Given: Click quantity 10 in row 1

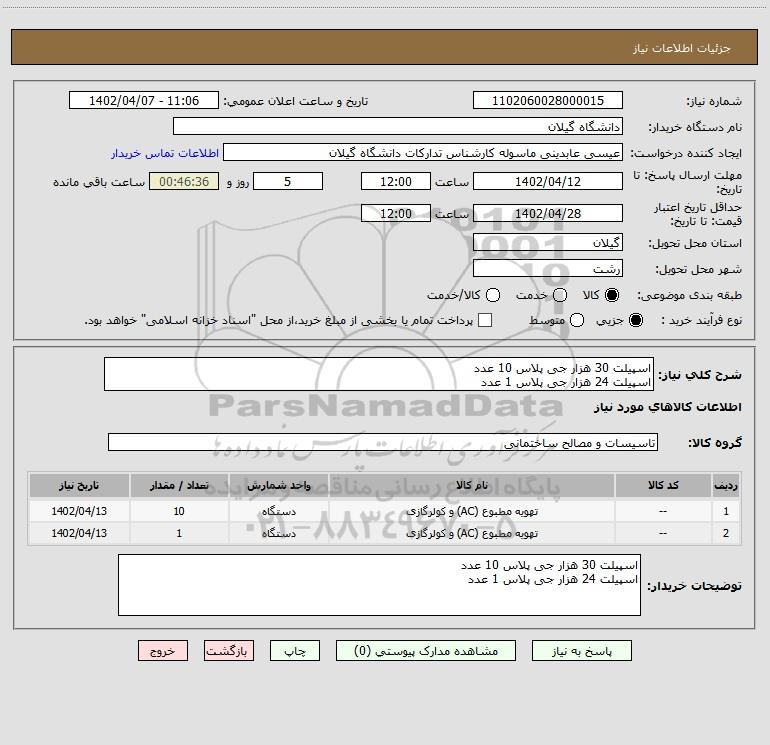Looking at the screenshot, I should tap(179, 511).
